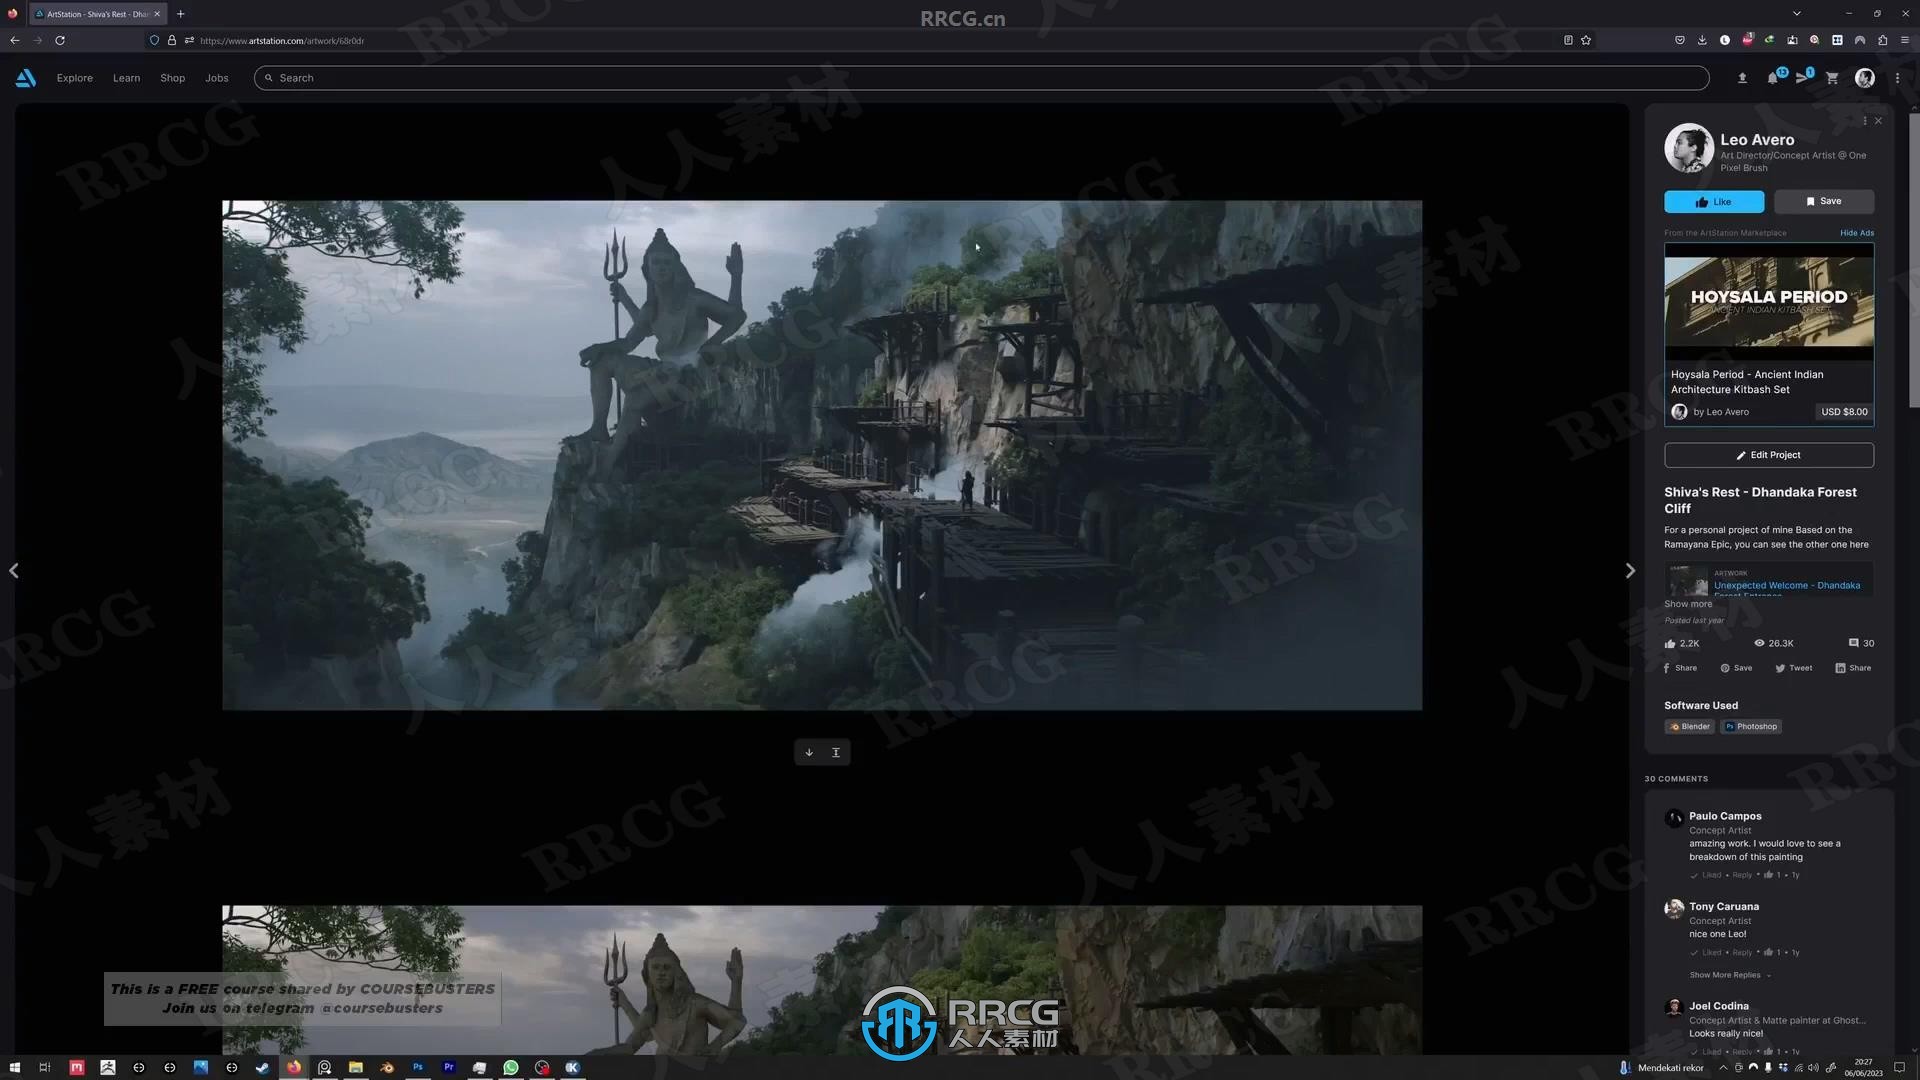Click the Photoshop software icon tag
The height and width of the screenshot is (1080, 1920).
click(1751, 727)
